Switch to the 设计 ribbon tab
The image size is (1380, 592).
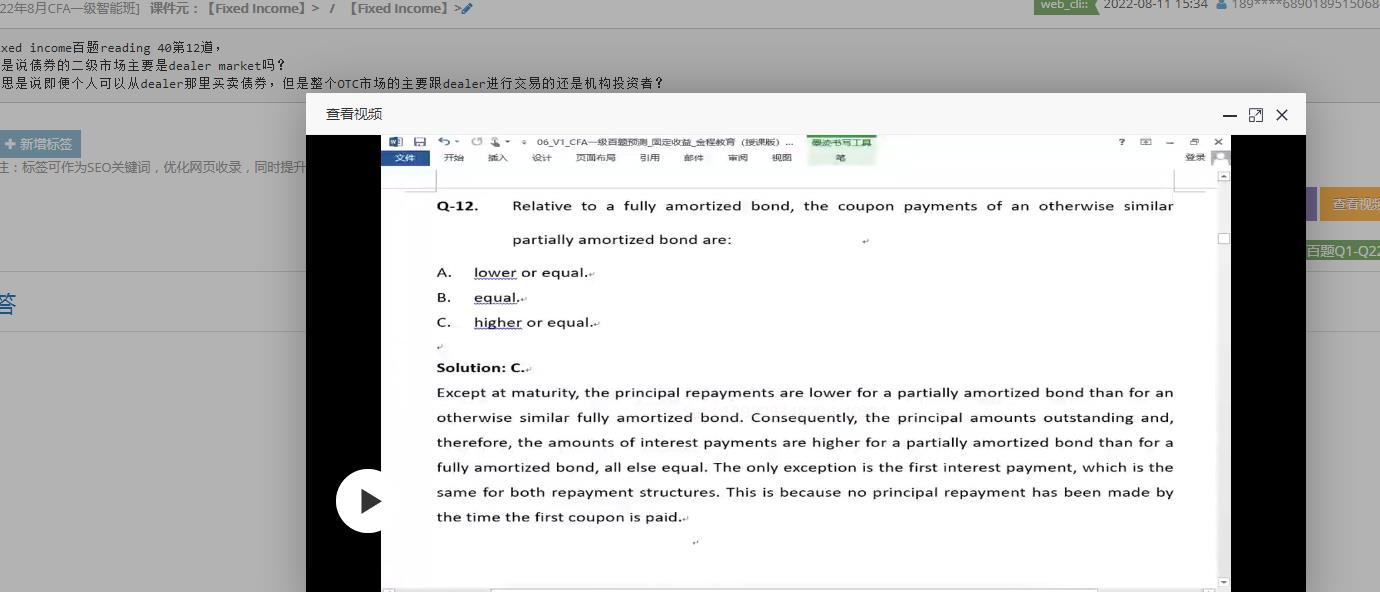pyautogui.click(x=541, y=158)
